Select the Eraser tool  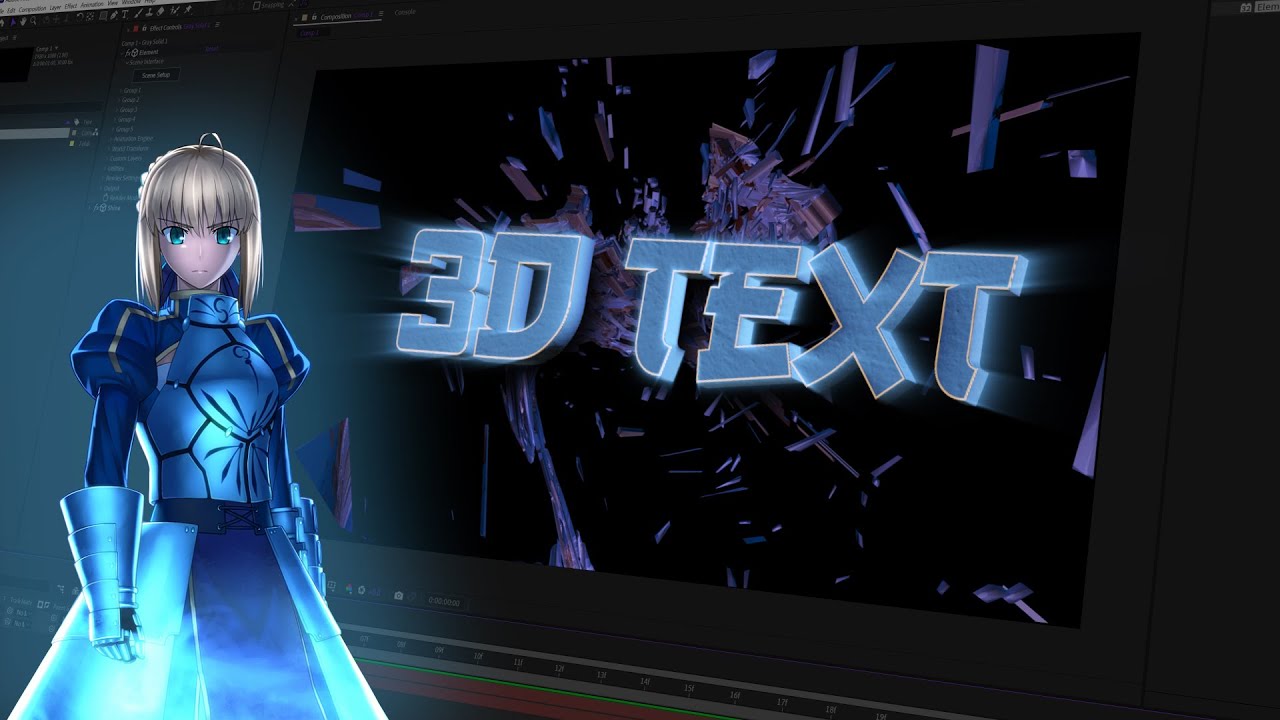point(160,11)
